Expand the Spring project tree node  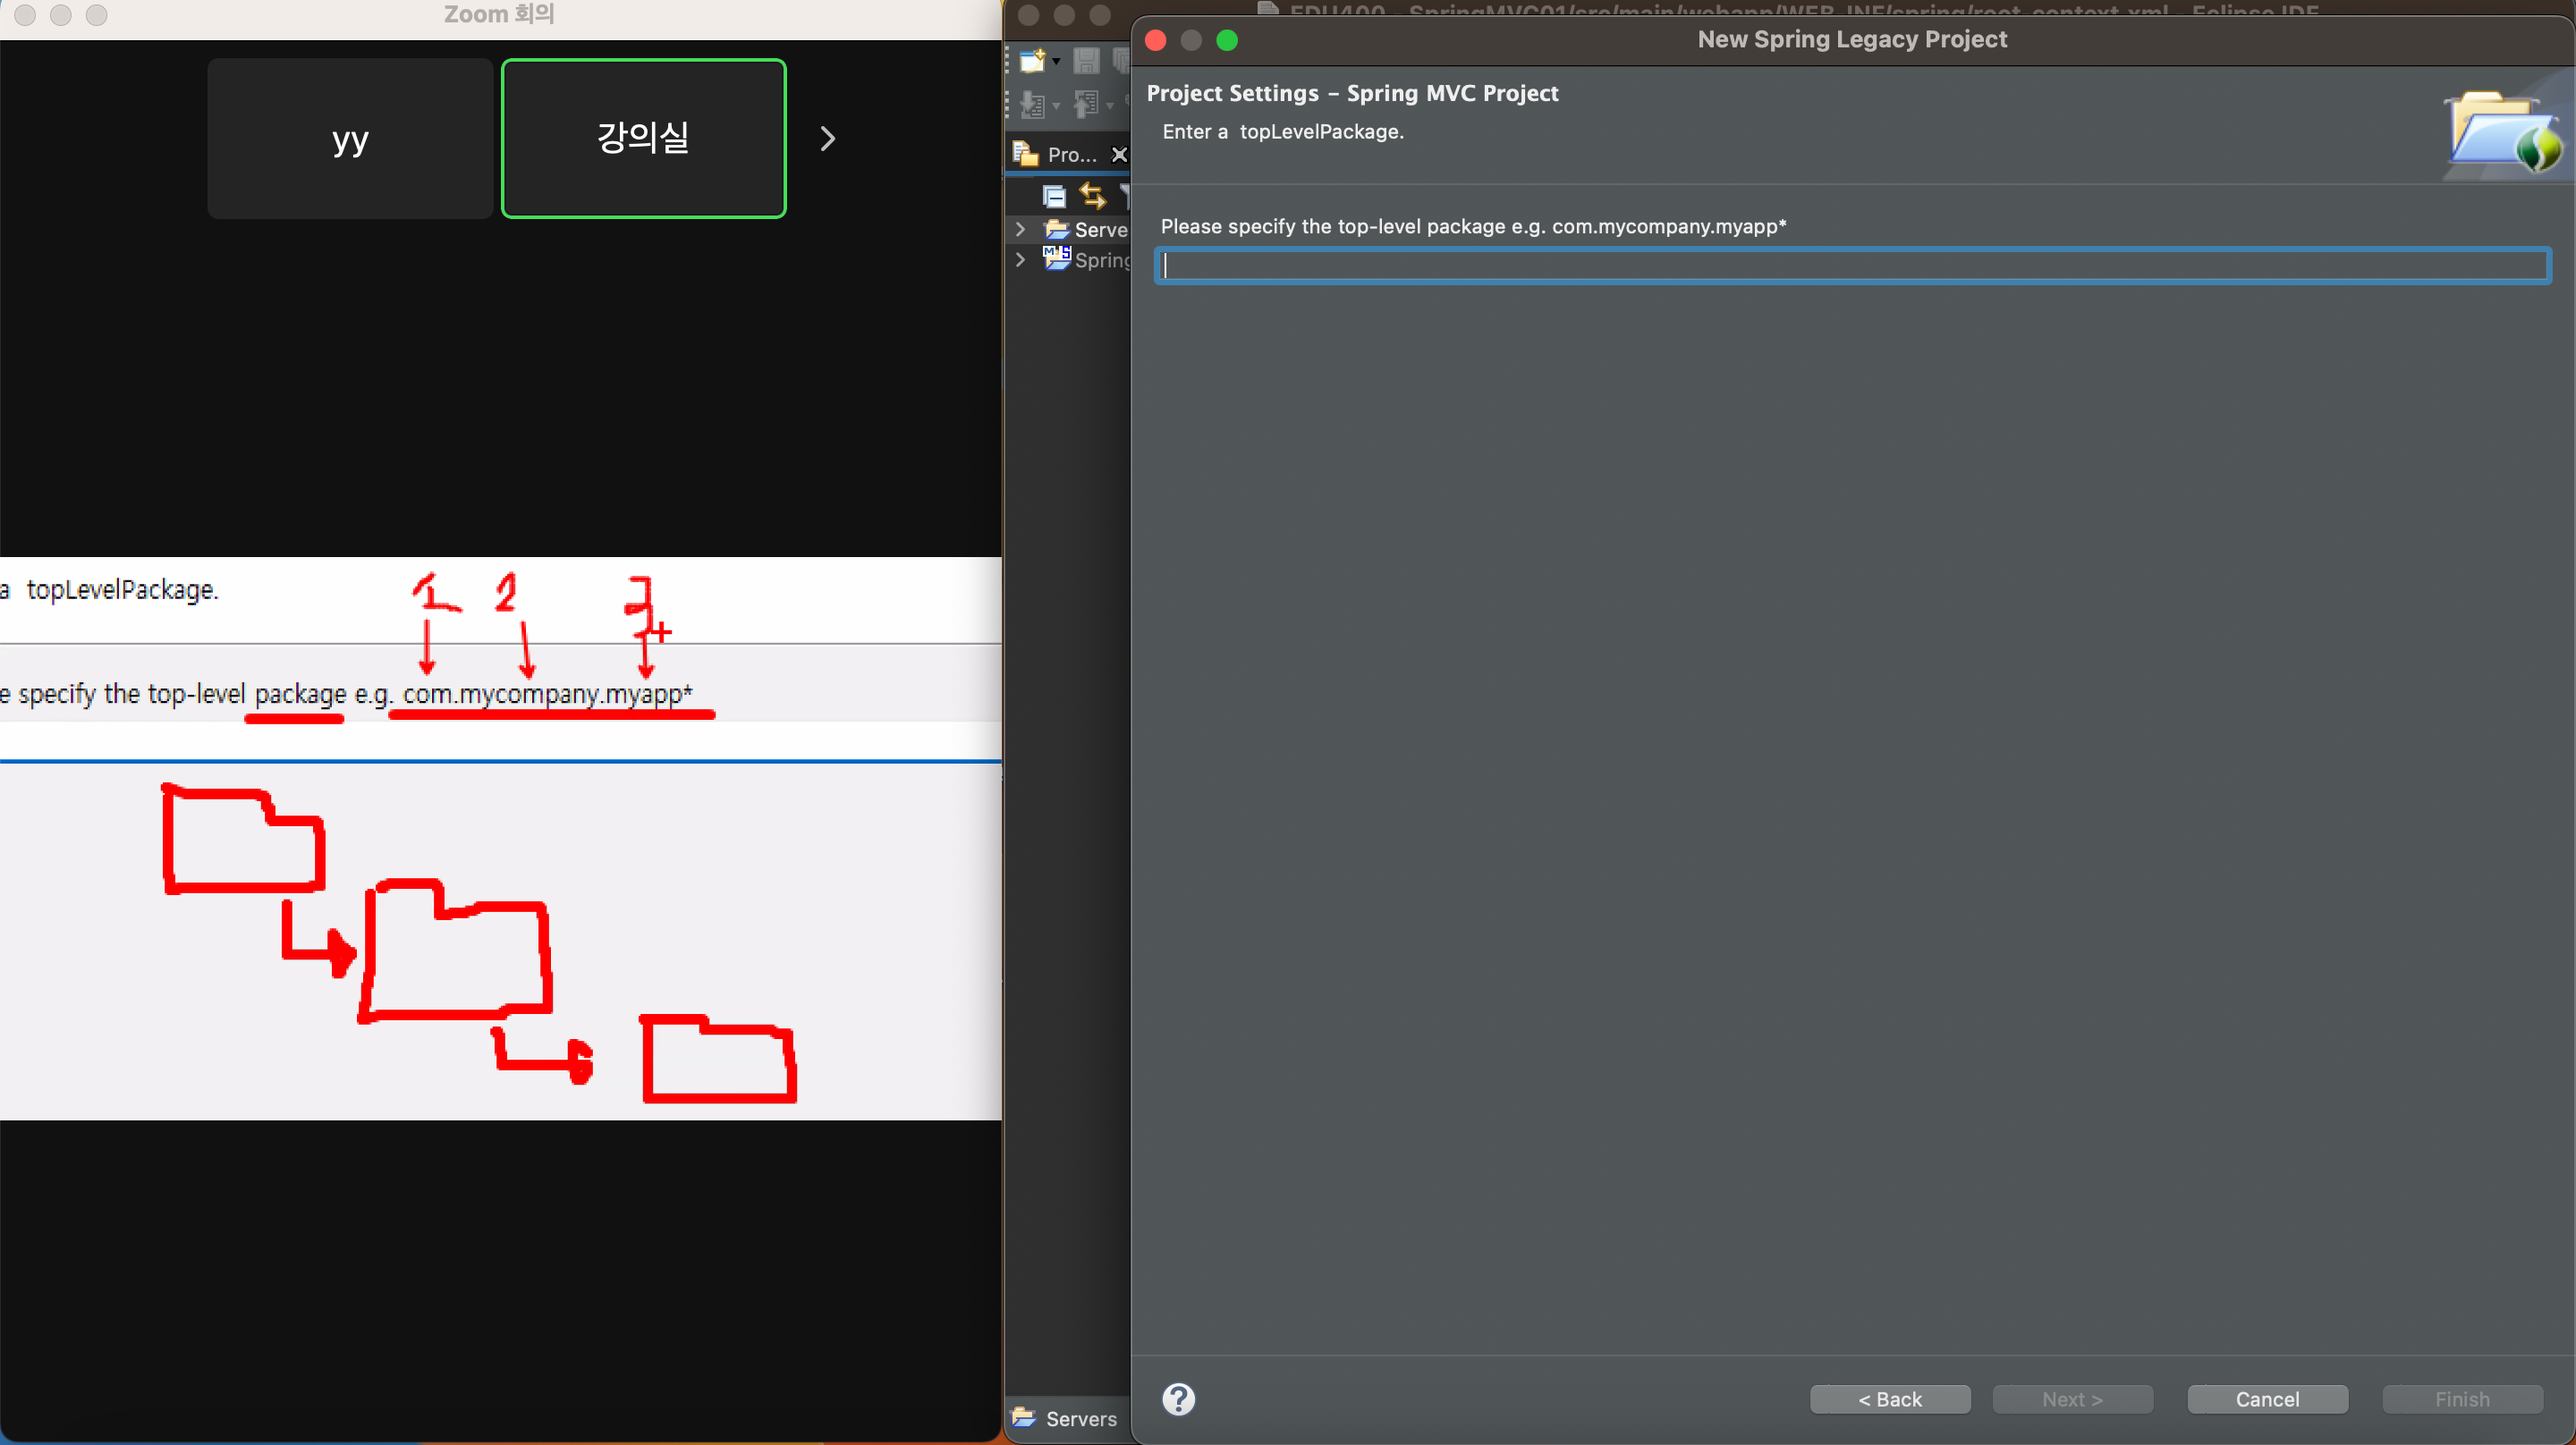tap(1020, 259)
